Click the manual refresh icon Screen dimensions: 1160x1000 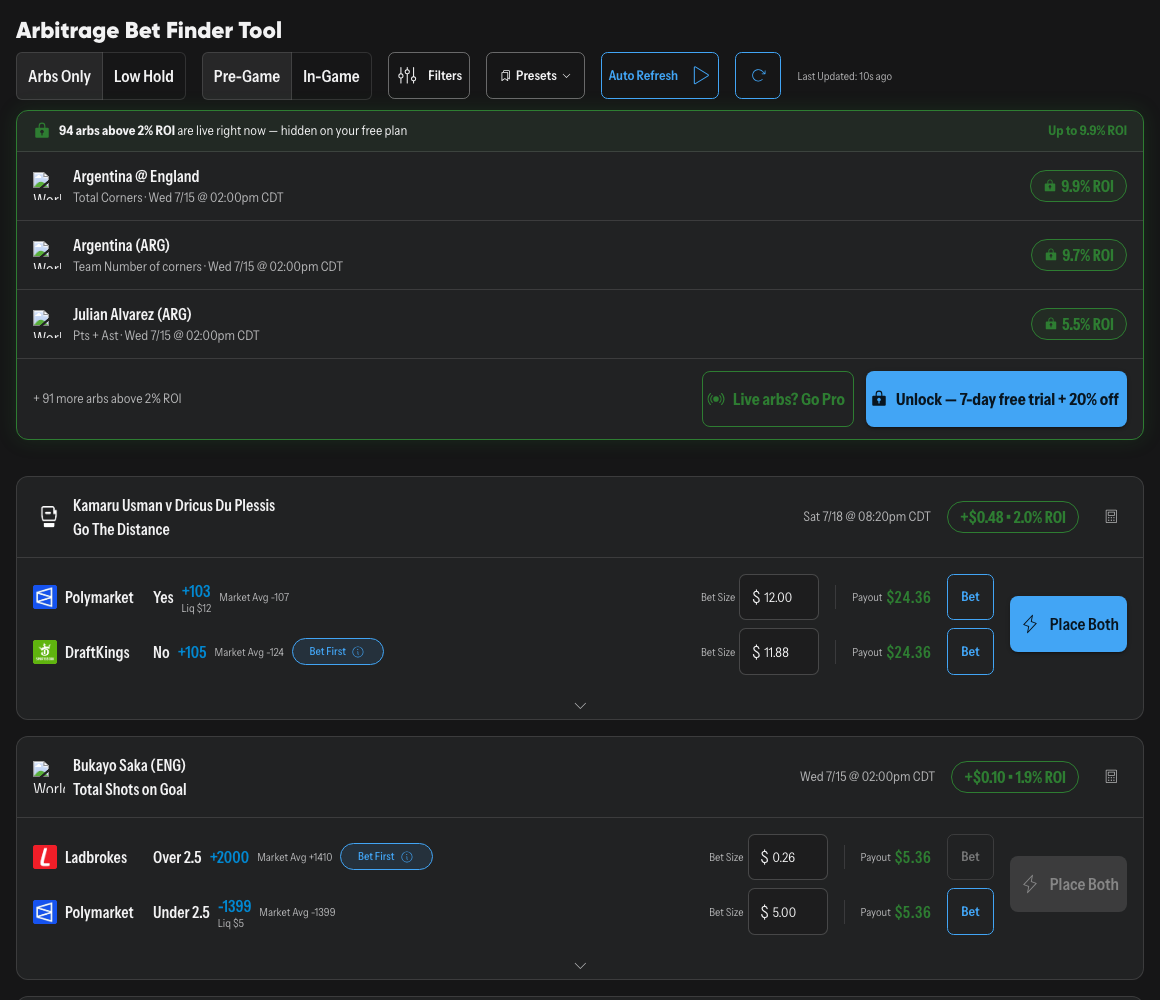coord(758,75)
